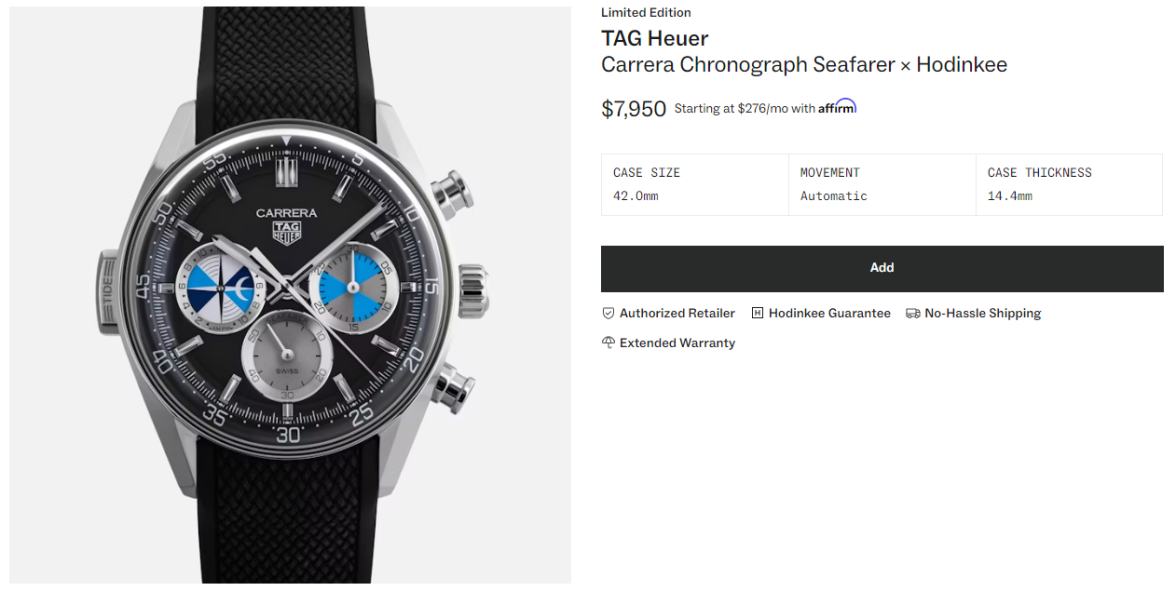Select the Carrera Chronograph Seafarer × Hodinkee title
1176x591 pixels.
803,65
